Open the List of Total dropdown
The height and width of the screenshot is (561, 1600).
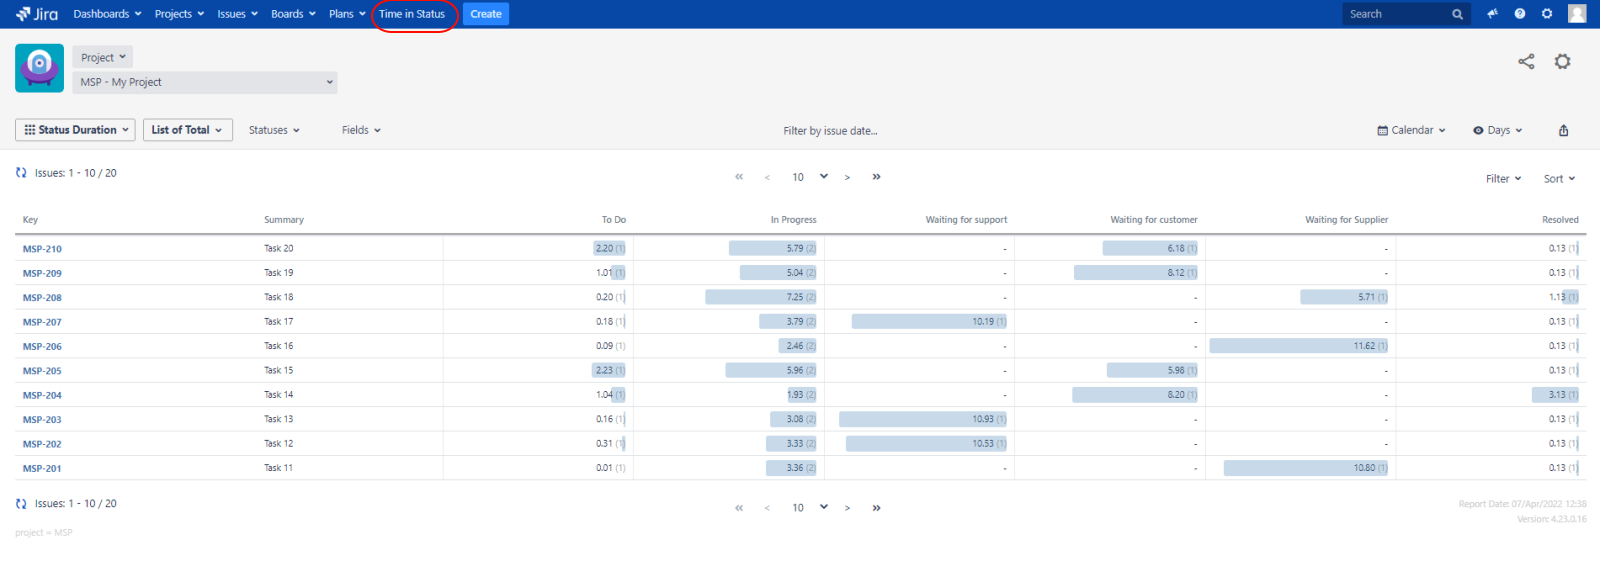pos(187,130)
